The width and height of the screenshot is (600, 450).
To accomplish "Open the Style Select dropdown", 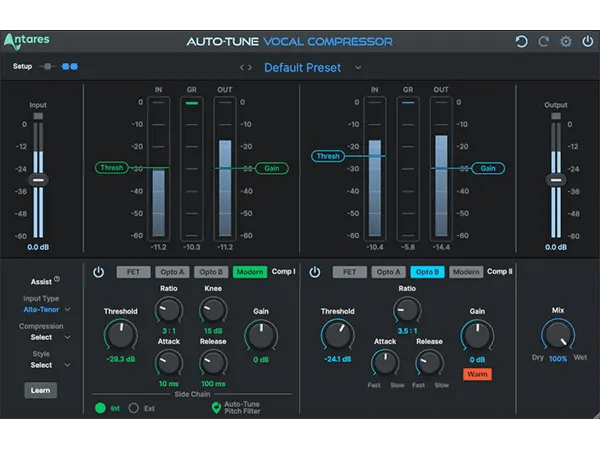I will [x=50, y=365].
